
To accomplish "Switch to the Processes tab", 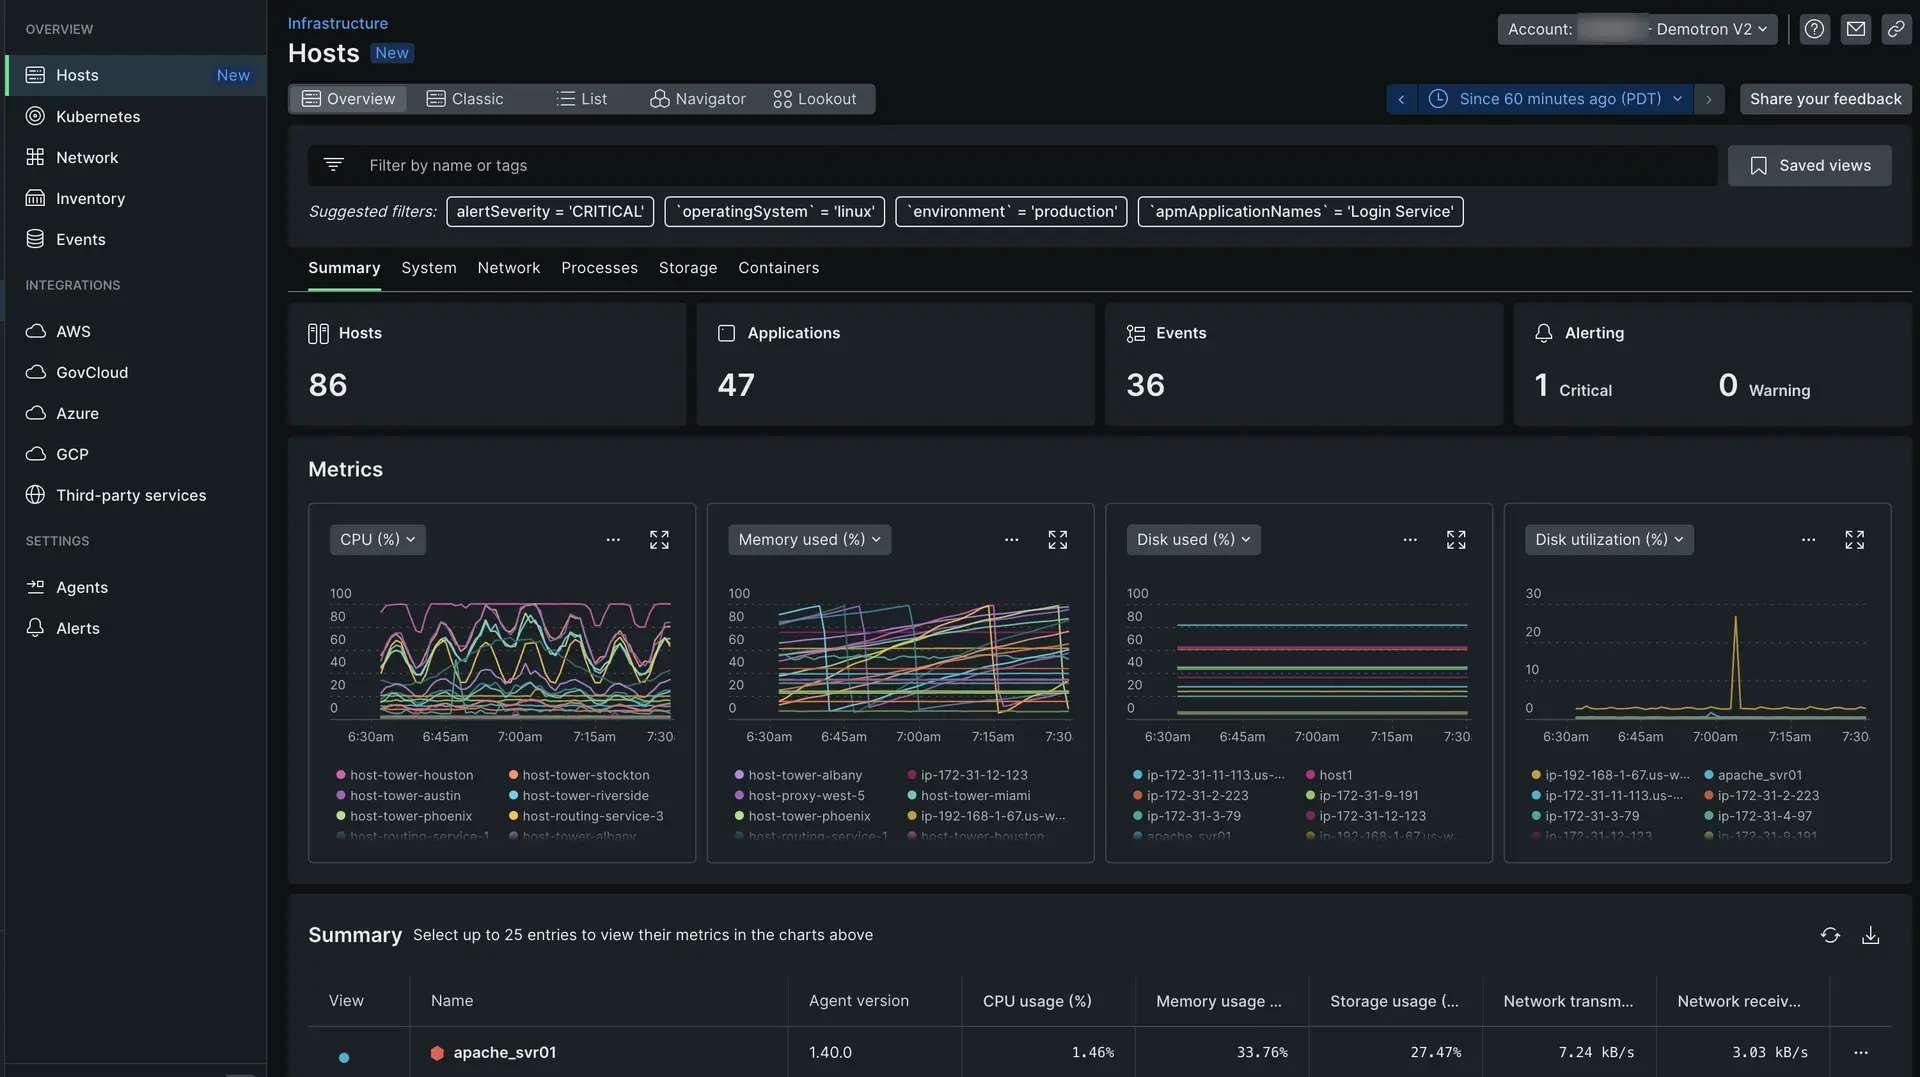I will pyautogui.click(x=598, y=268).
